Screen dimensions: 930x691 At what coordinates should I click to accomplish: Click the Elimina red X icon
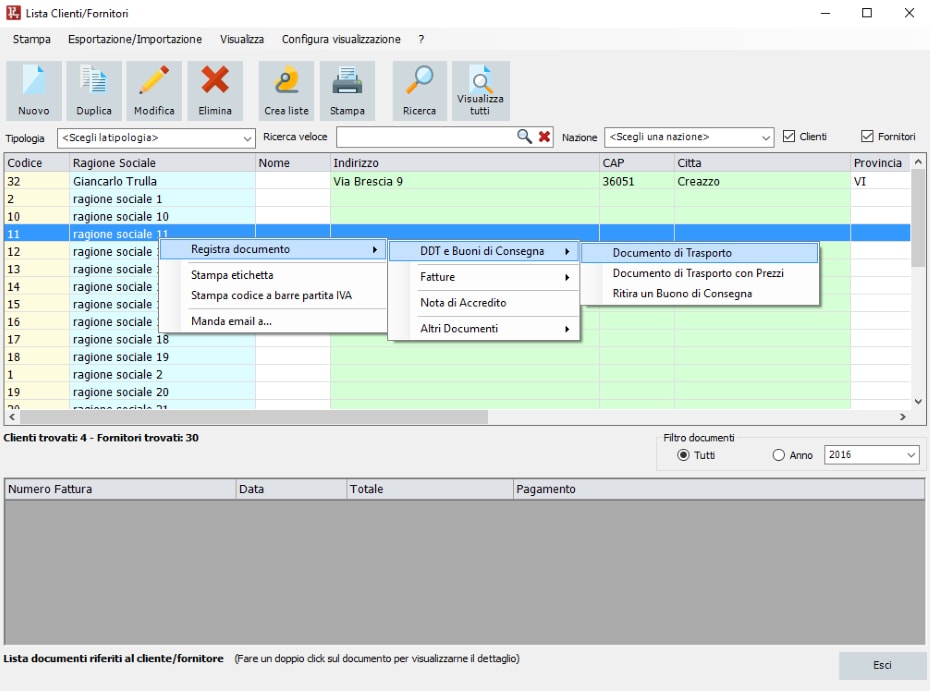[x=215, y=91]
